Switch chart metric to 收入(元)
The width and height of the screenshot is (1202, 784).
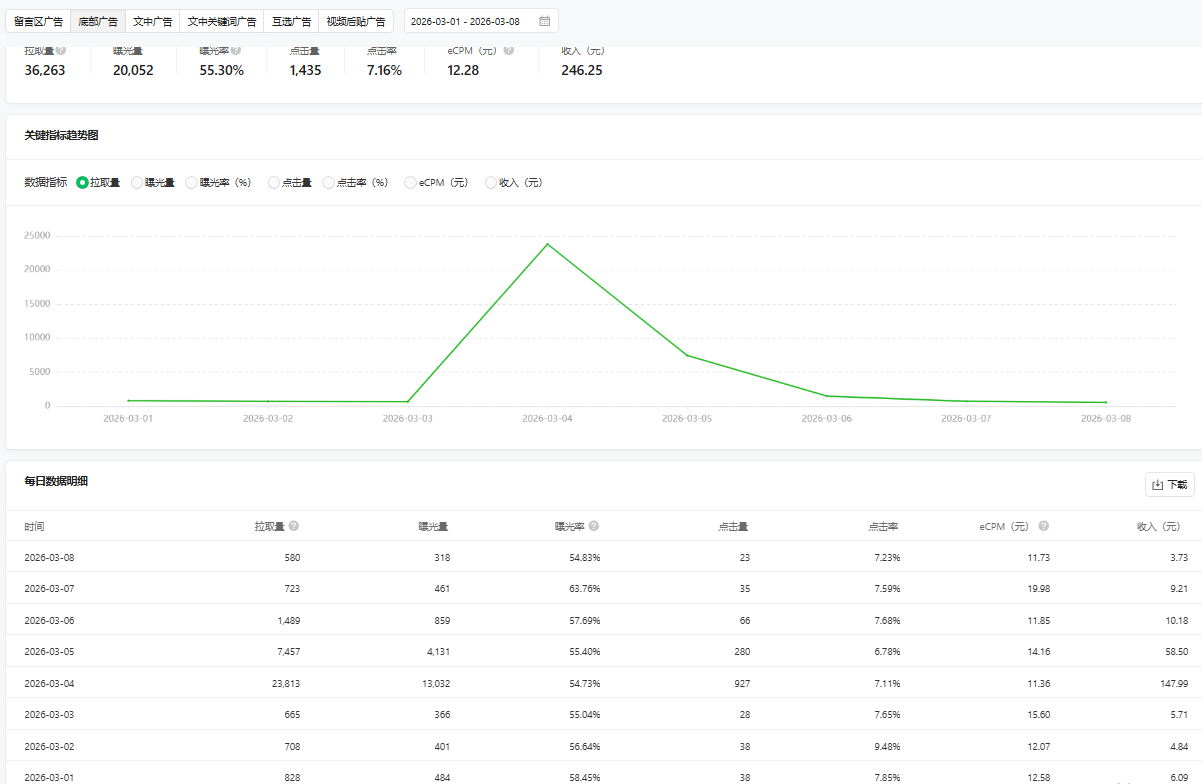tap(491, 183)
